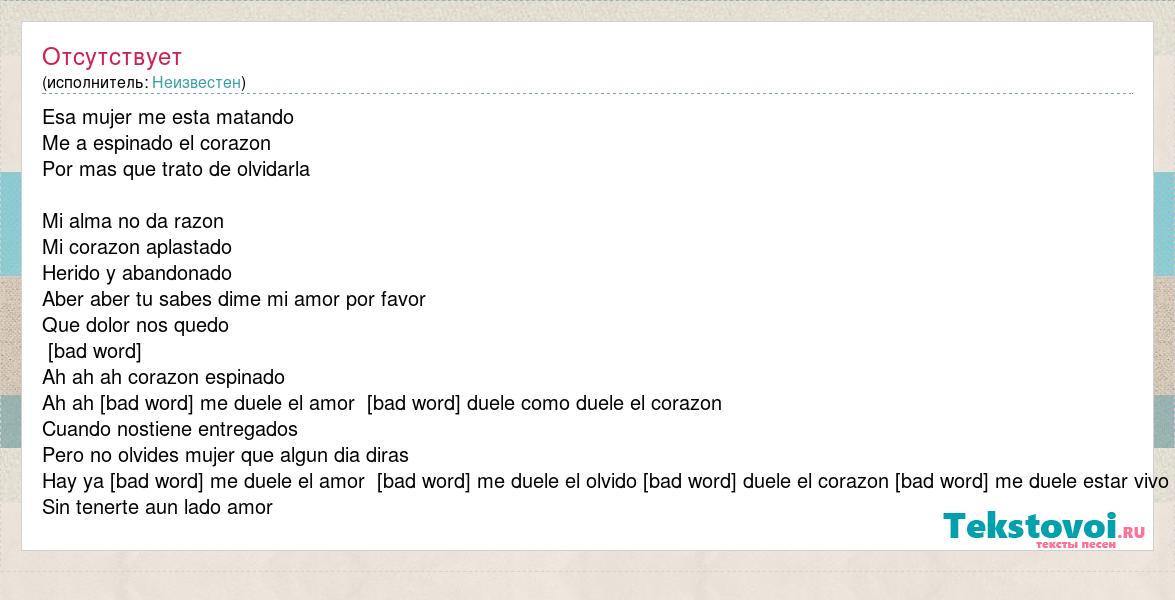The height and width of the screenshot is (600, 1175).
Task: Click the last line 'Sin tenerte aun lado amor'
Action: pos(157,507)
